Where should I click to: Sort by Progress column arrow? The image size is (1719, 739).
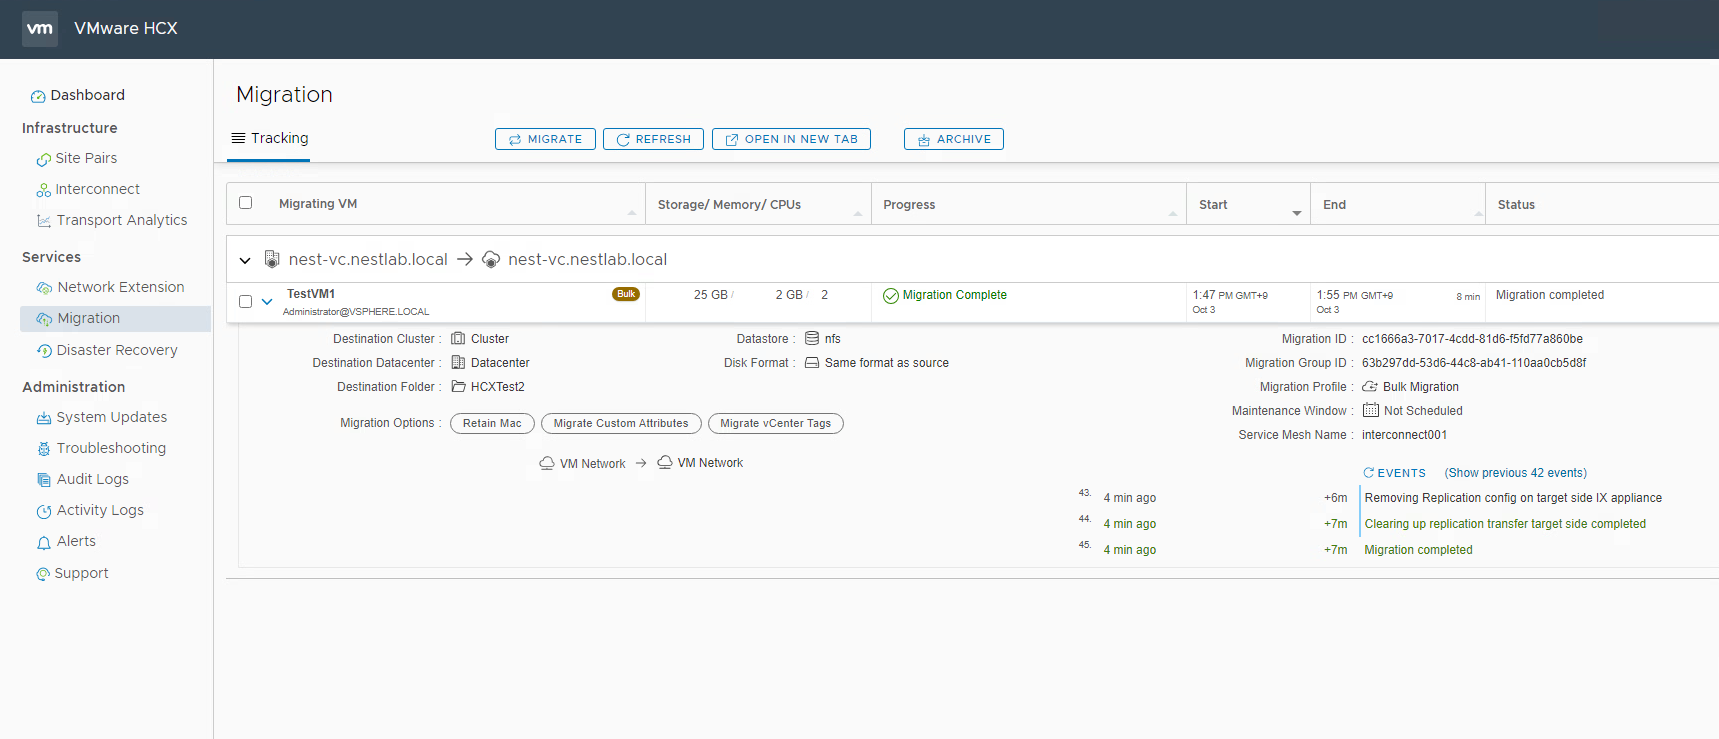pyautogui.click(x=1173, y=213)
